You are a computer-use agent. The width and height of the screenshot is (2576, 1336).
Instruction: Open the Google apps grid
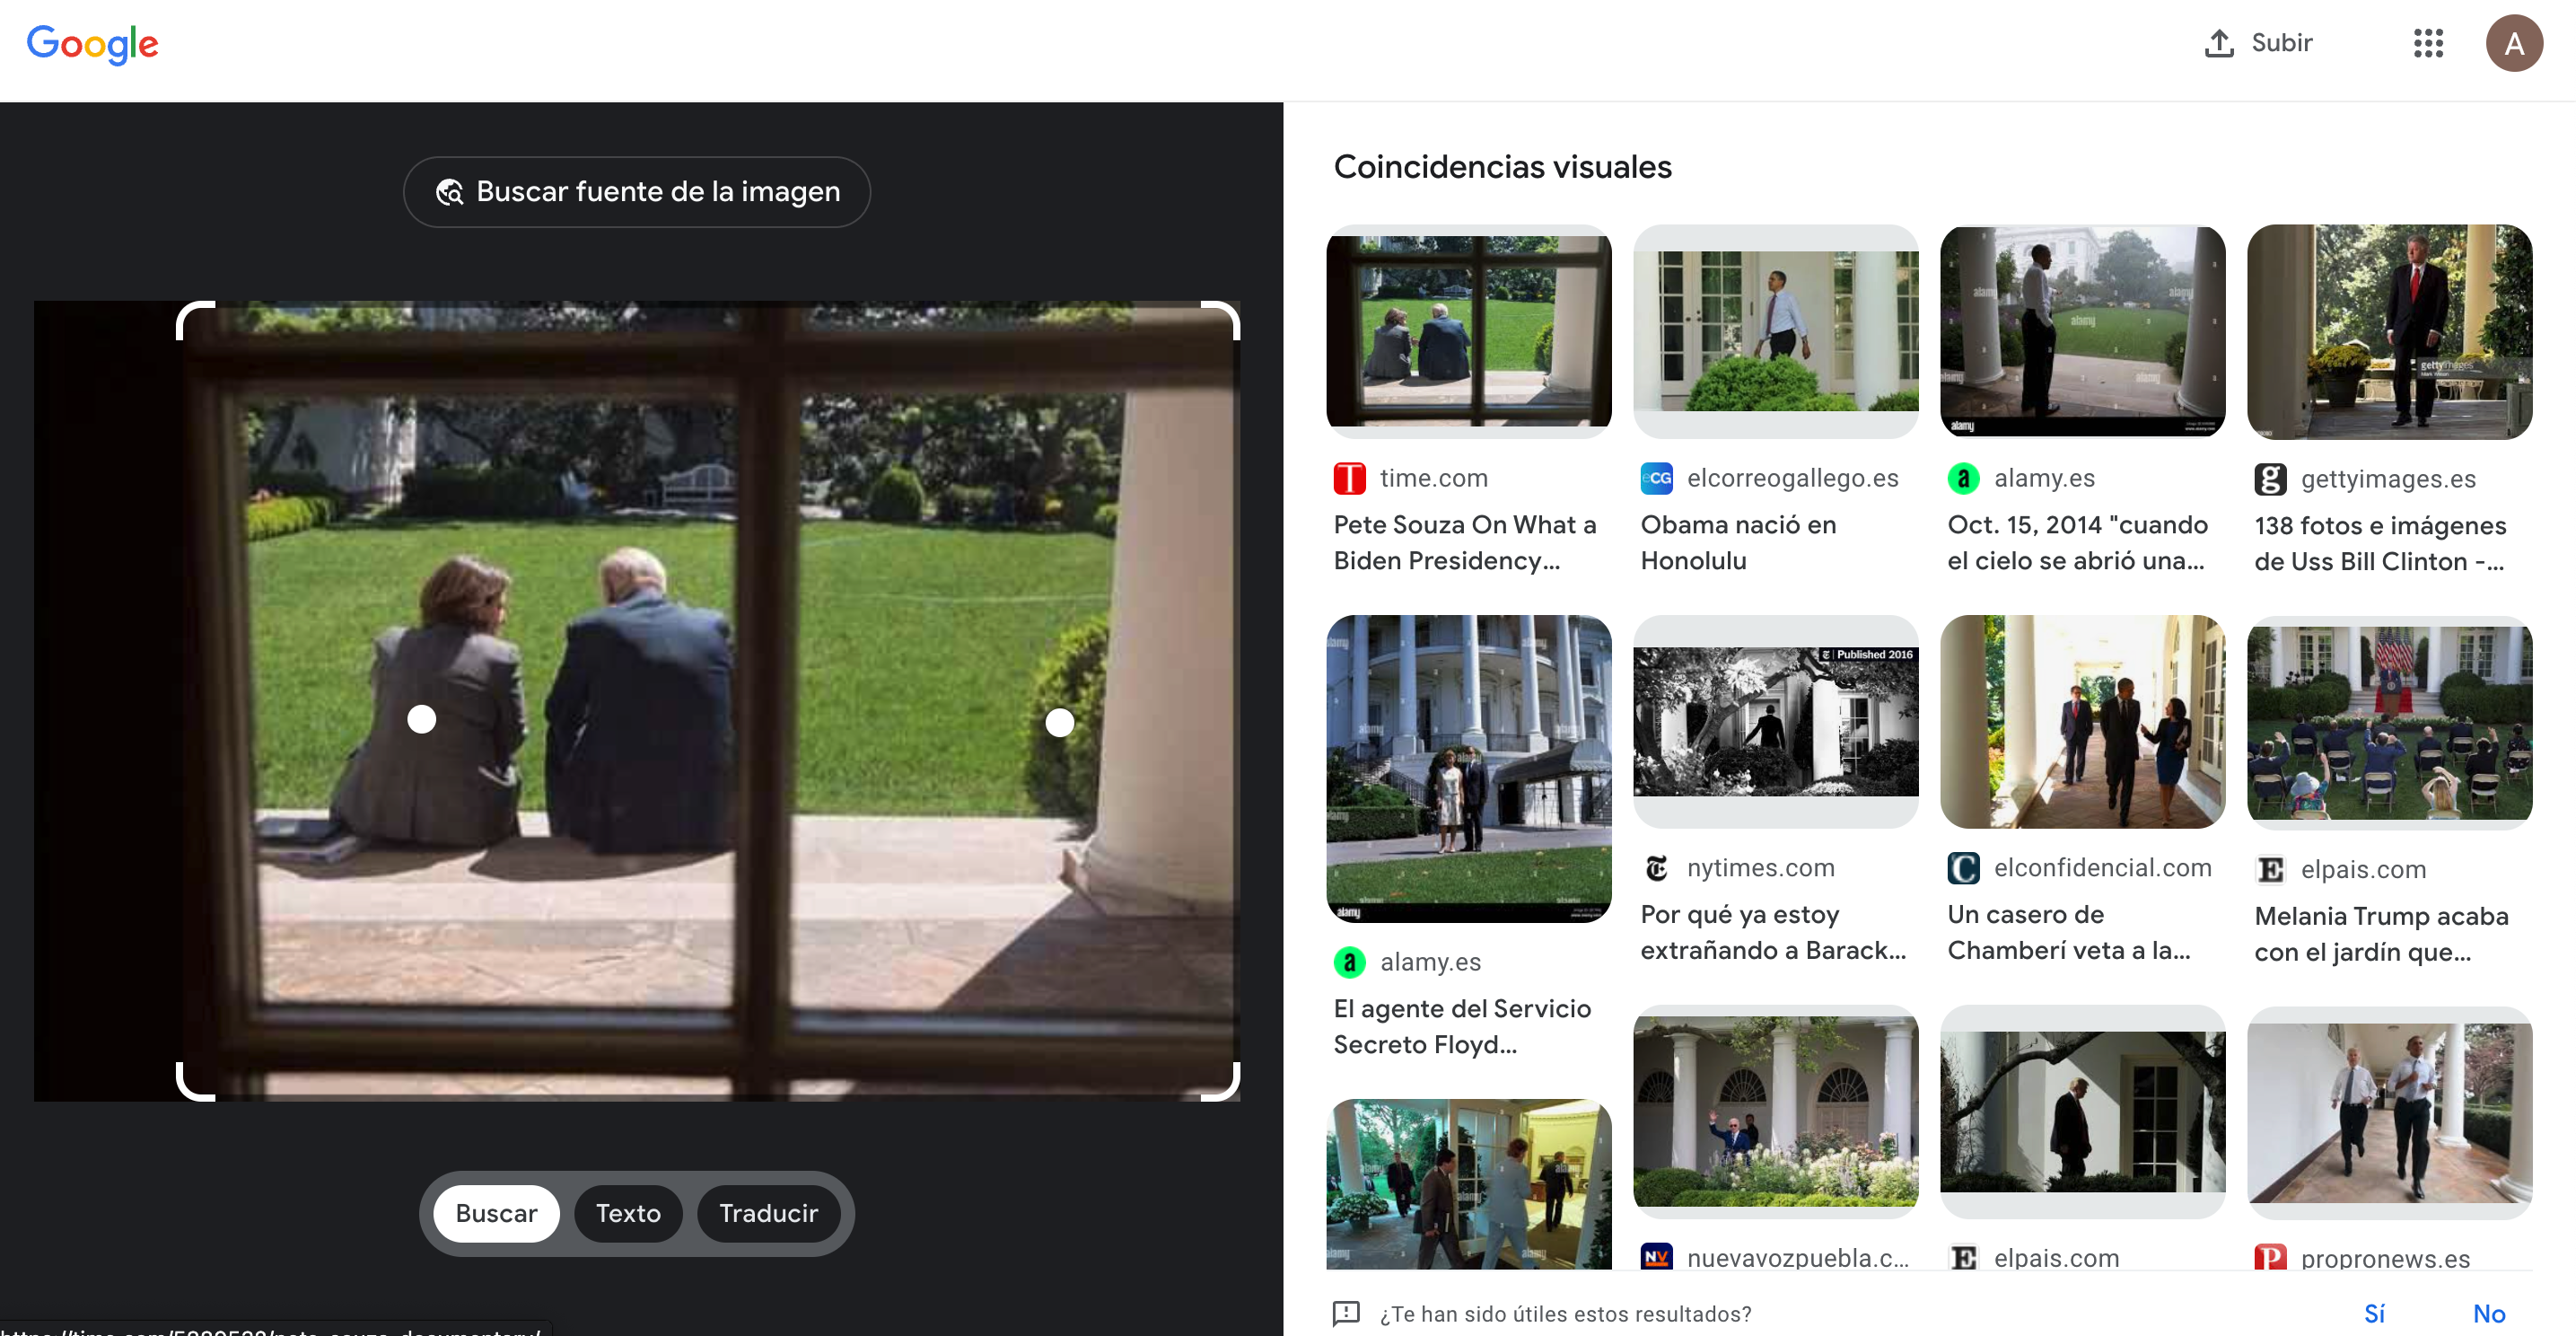pyautogui.click(x=2428, y=43)
